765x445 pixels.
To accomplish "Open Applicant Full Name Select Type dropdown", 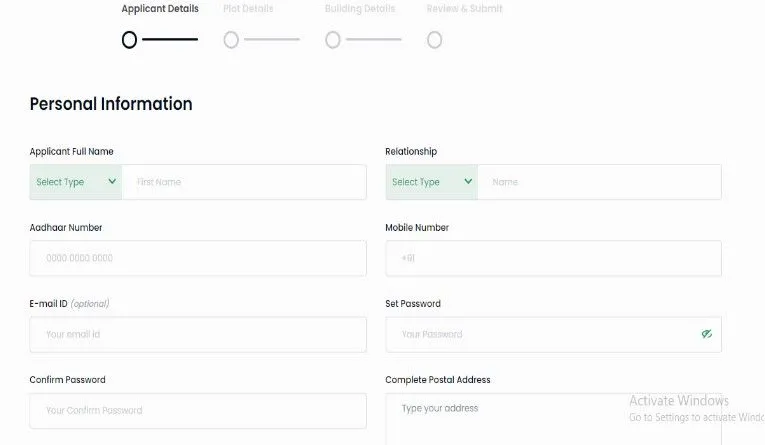I will [x=75, y=182].
